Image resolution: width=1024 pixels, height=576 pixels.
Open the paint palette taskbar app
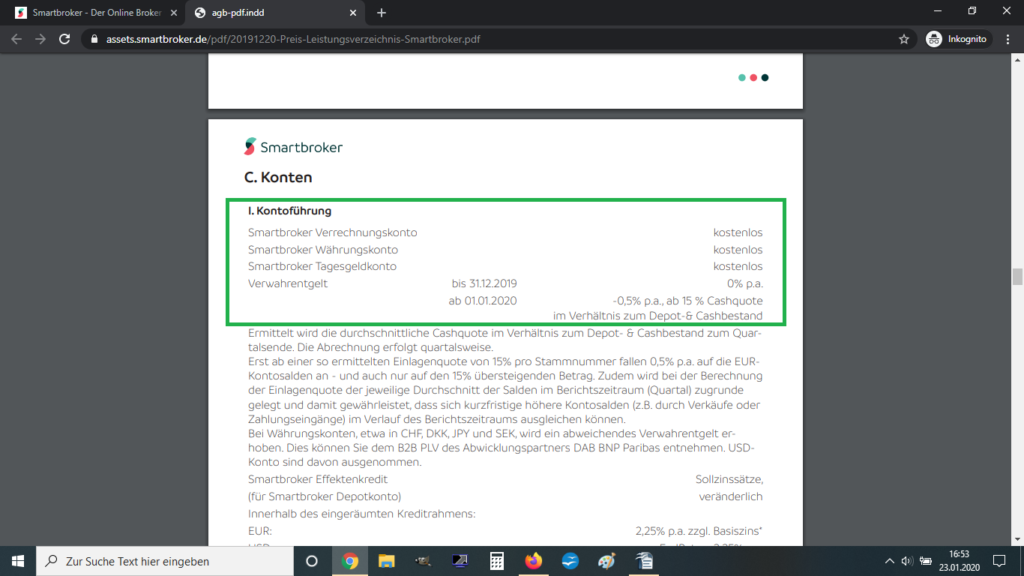coord(607,561)
